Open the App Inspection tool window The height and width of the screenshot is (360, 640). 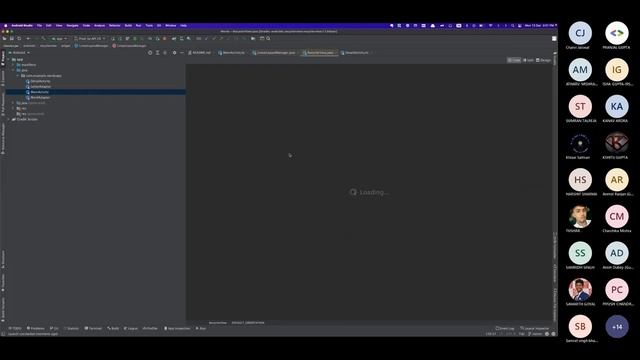tap(177, 328)
